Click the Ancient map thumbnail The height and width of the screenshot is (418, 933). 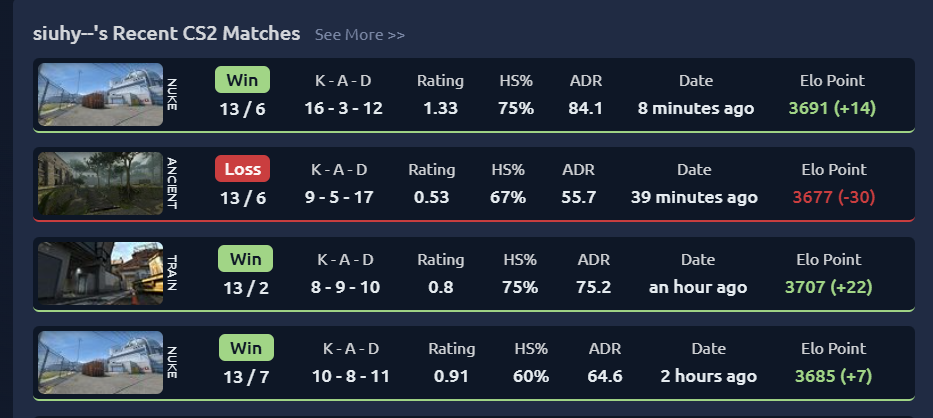(x=101, y=183)
